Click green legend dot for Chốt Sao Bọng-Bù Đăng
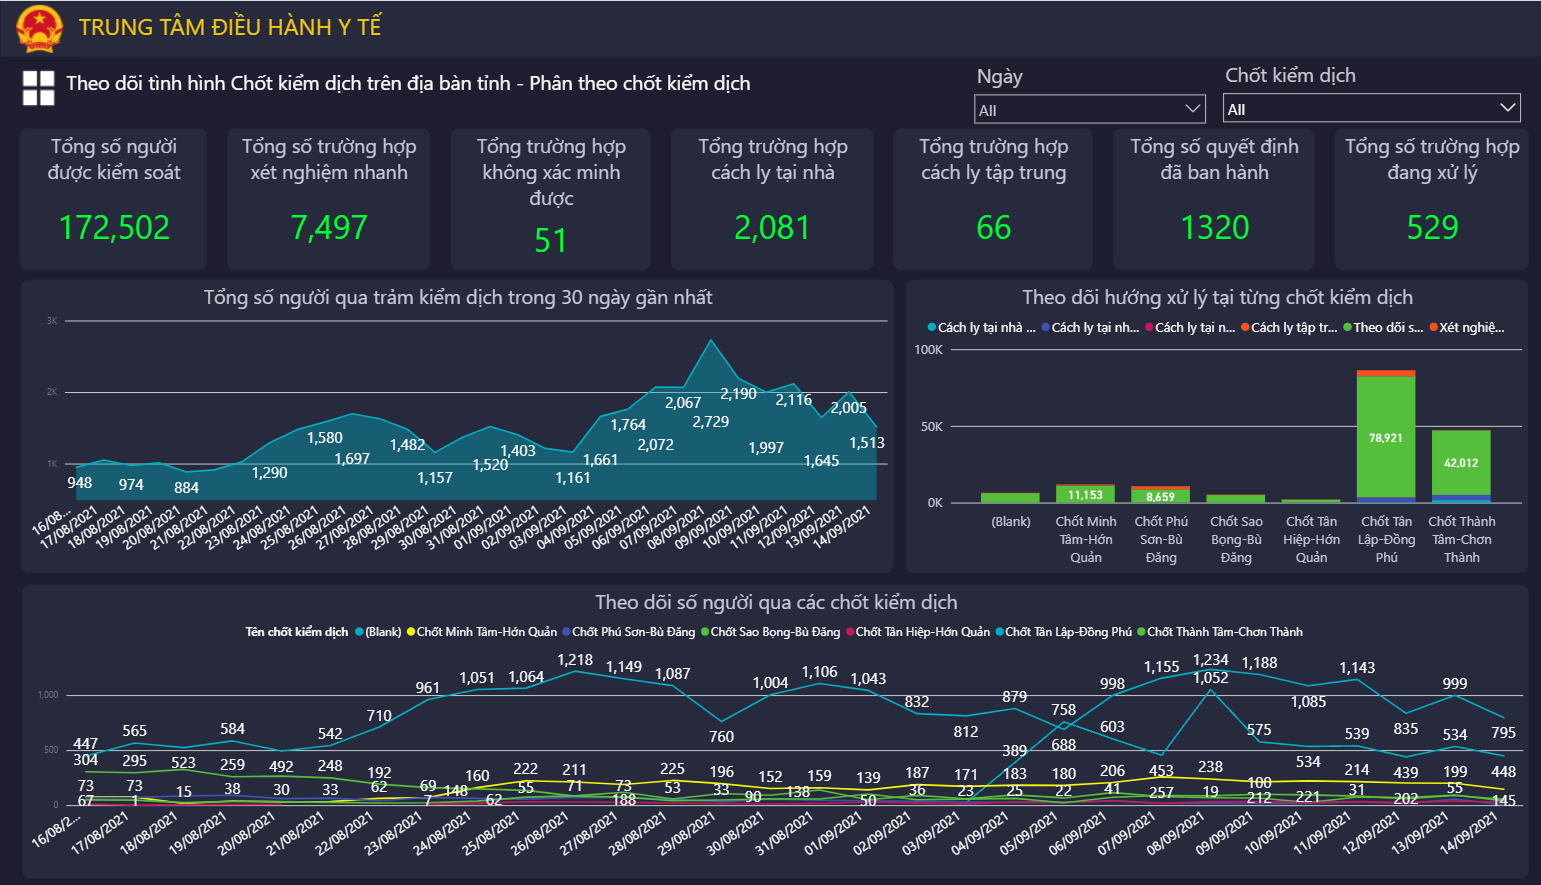This screenshot has height=885, width=1541. tap(705, 632)
